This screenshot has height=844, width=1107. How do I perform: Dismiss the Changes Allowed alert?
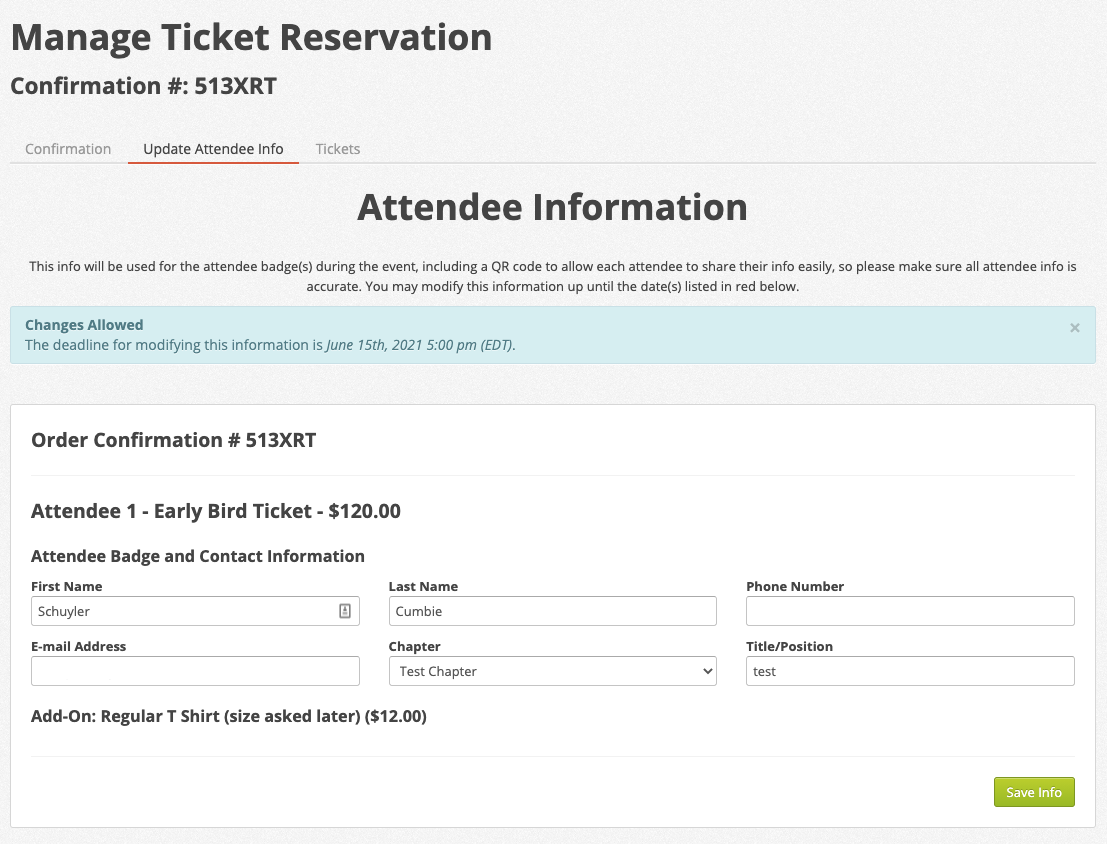click(1075, 327)
